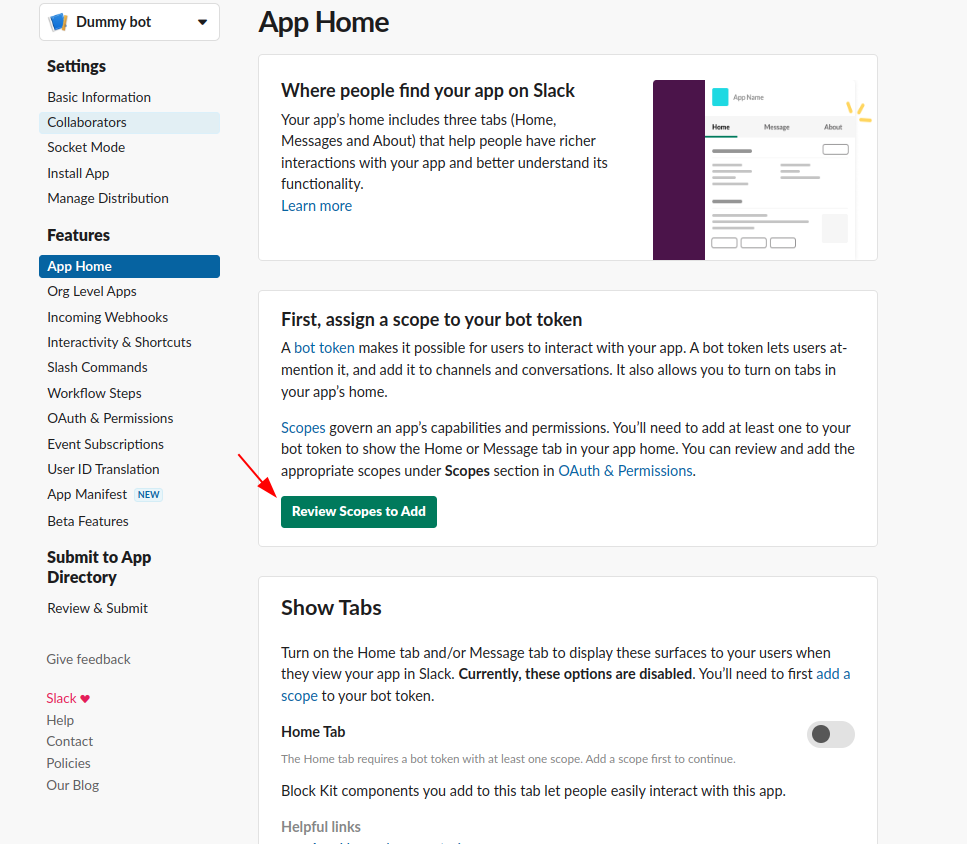Go to Basic Information settings
This screenshot has height=844, width=967.
coord(99,97)
